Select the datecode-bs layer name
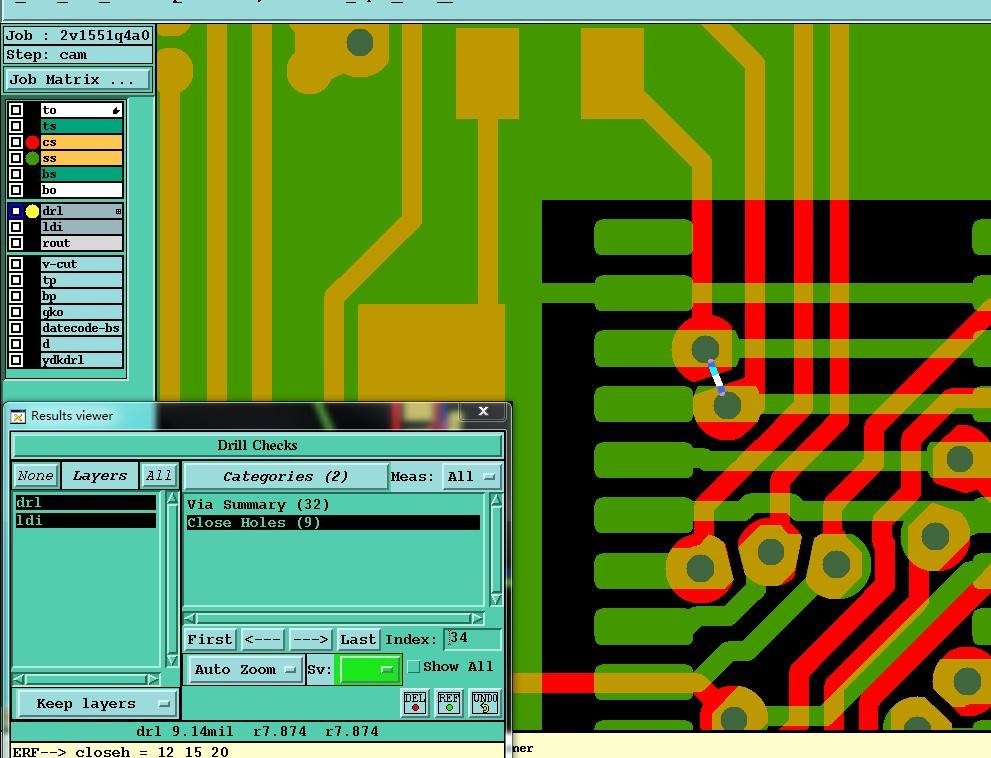 pyautogui.click(x=82, y=328)
